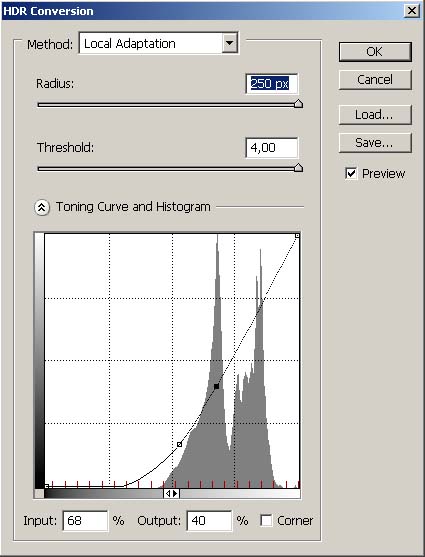Viewport: 425px width, 557px height.
Task: Collapse the Toning Curve and Histogram section
Action: [x=42, y=207]
